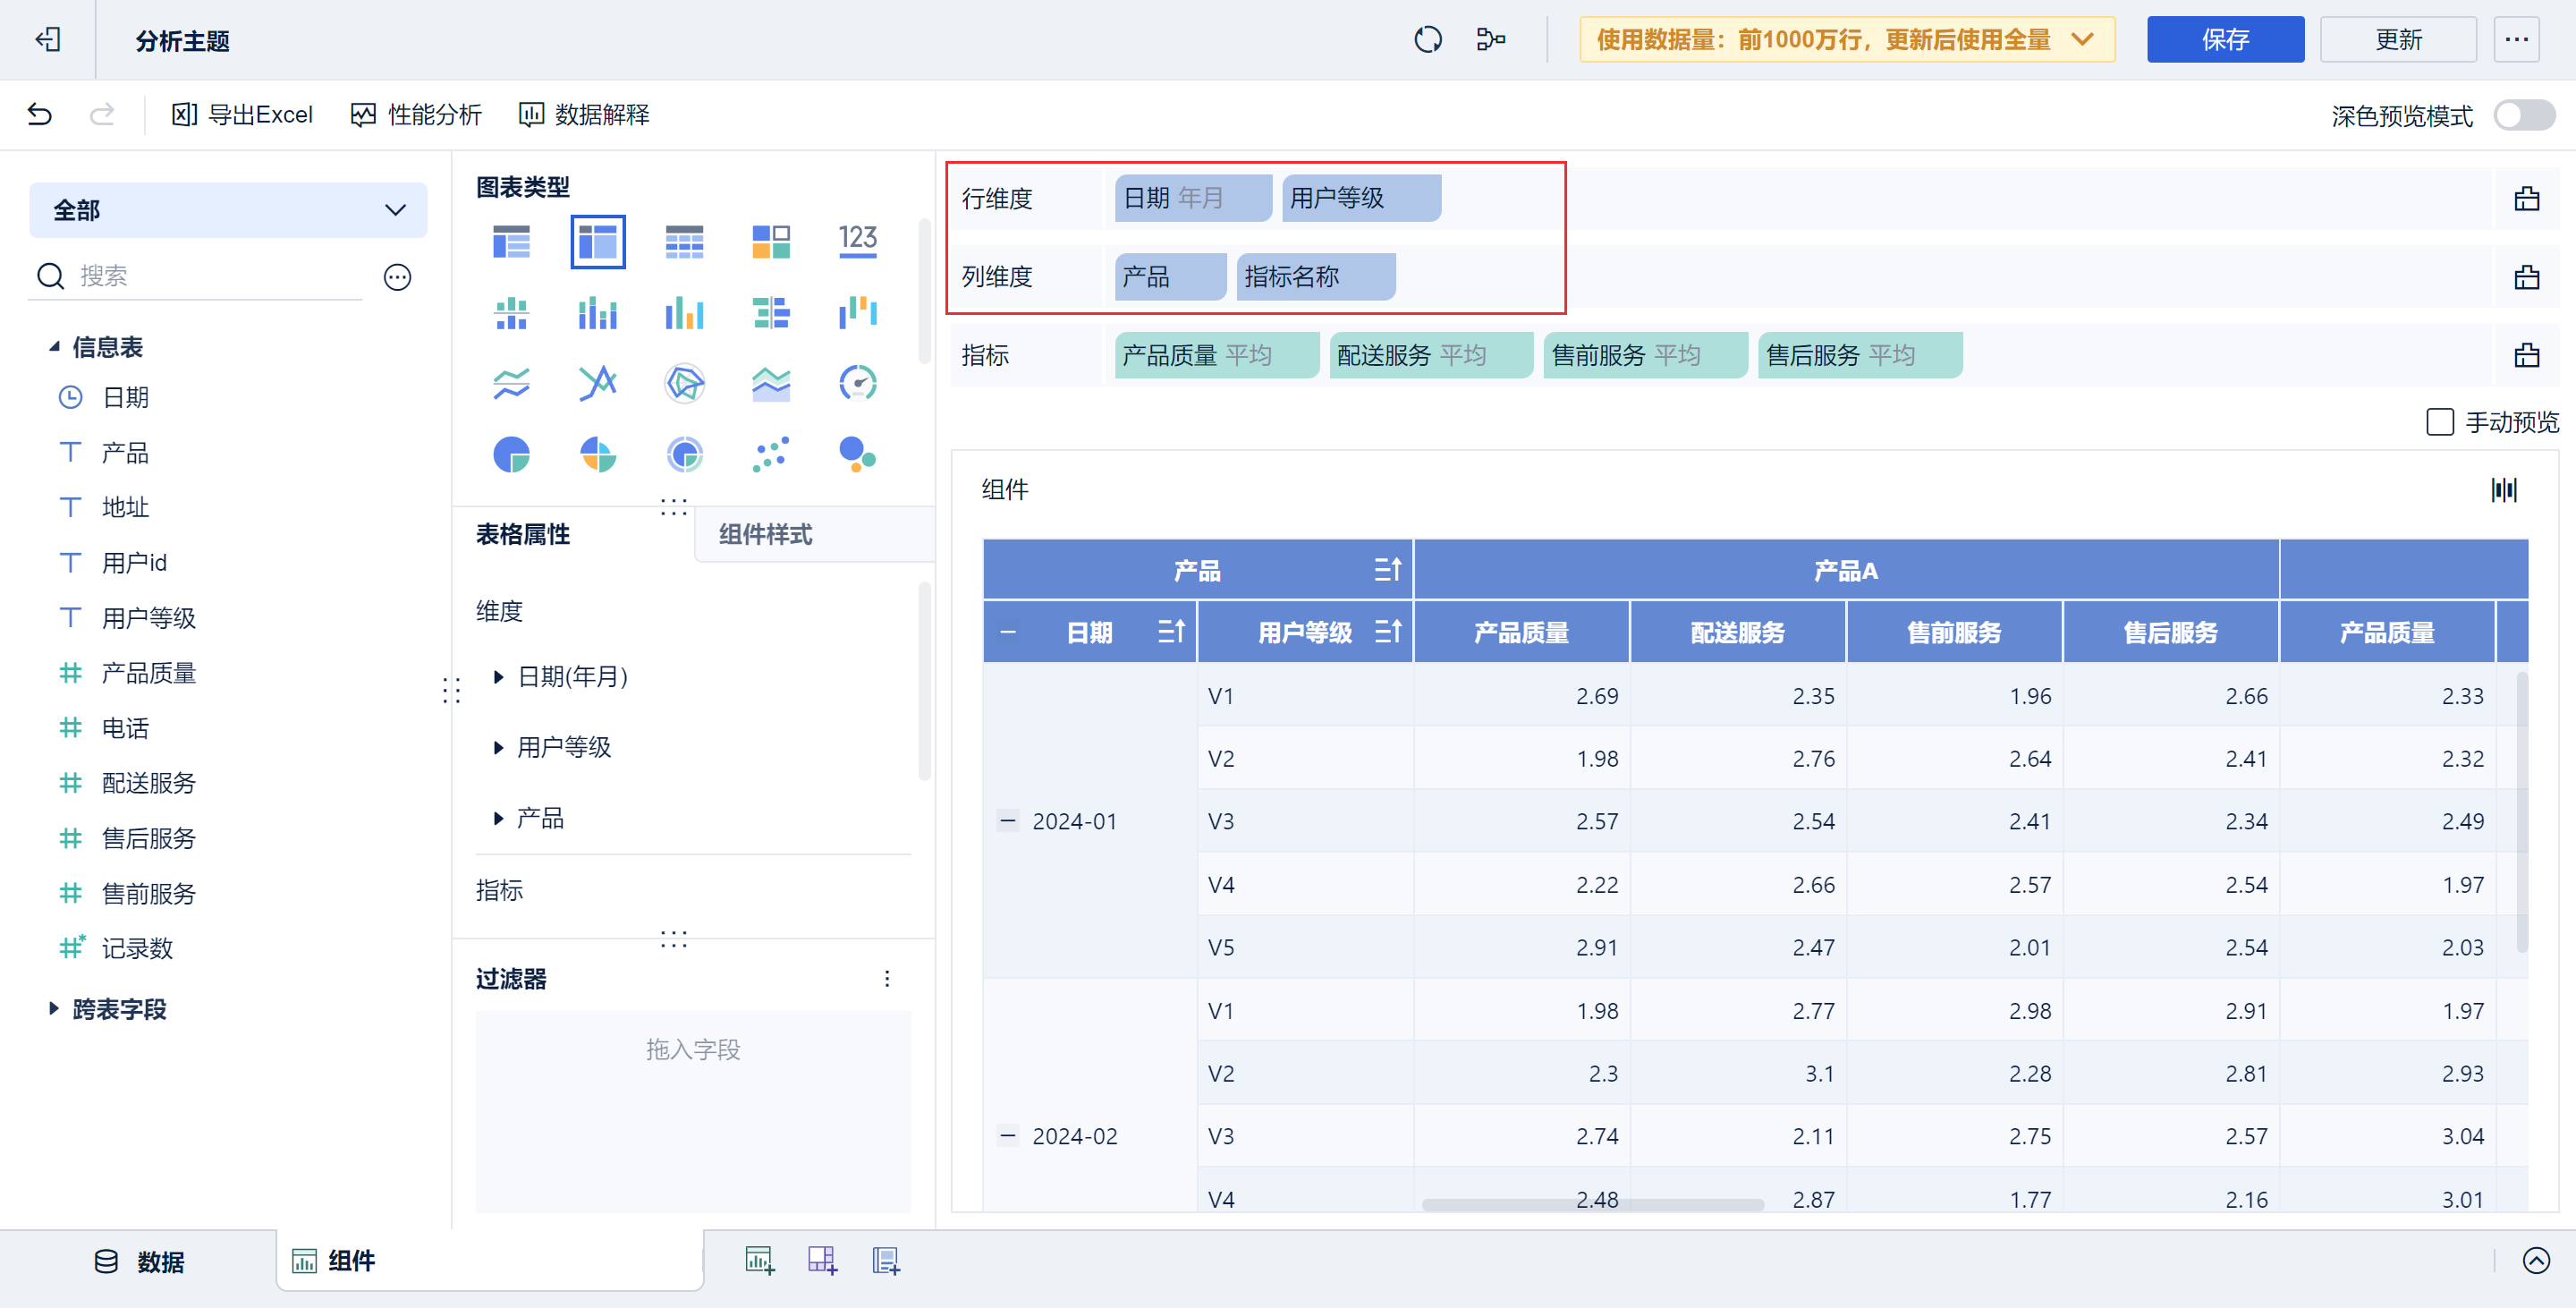Expand the 日期(年月) dimension in 表格属性
2576x1308 pixels.
(x=498, y=677)
